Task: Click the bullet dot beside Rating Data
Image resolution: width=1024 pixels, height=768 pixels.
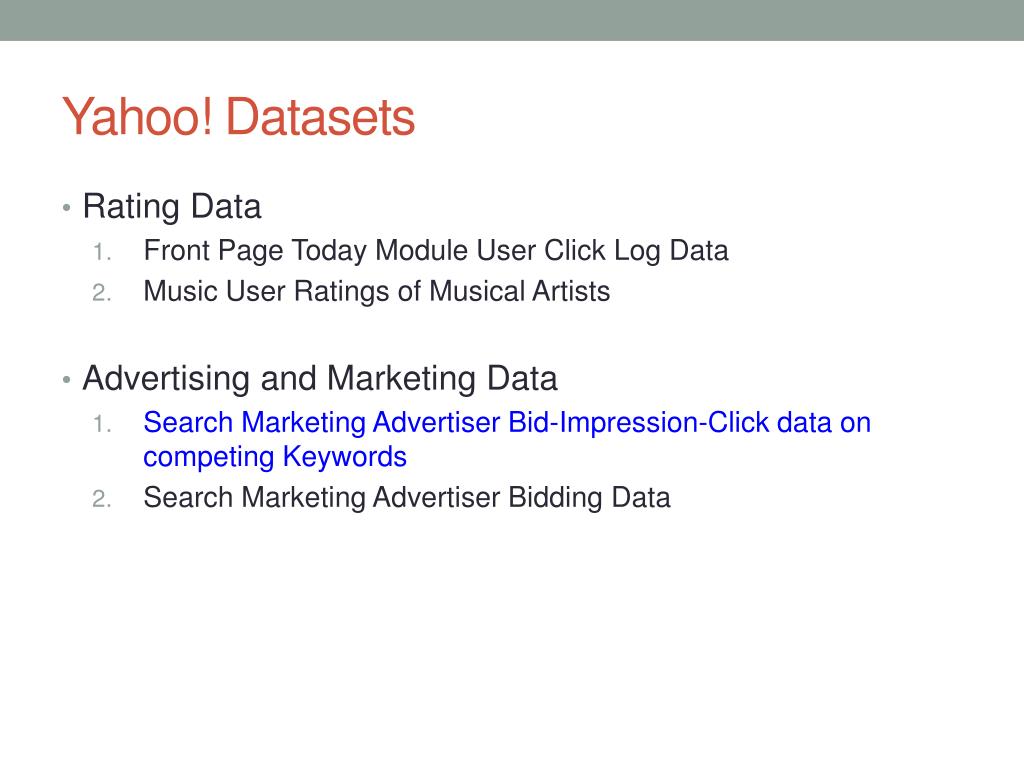Action: (x=66, y=208)
